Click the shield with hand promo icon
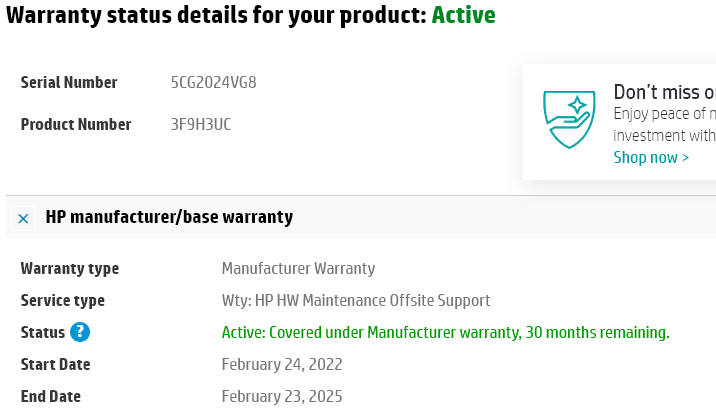This screenshot has width=716, height=415. (x=569, y=119)
